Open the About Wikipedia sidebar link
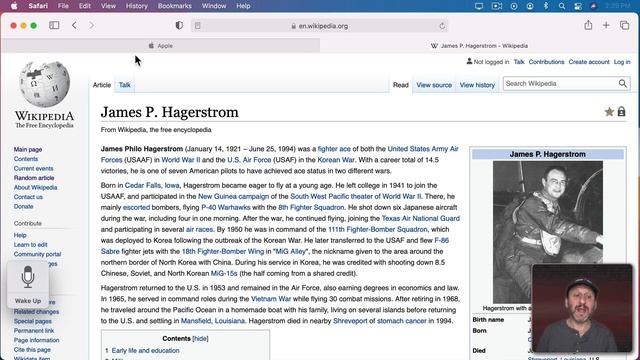 point(35,187)
